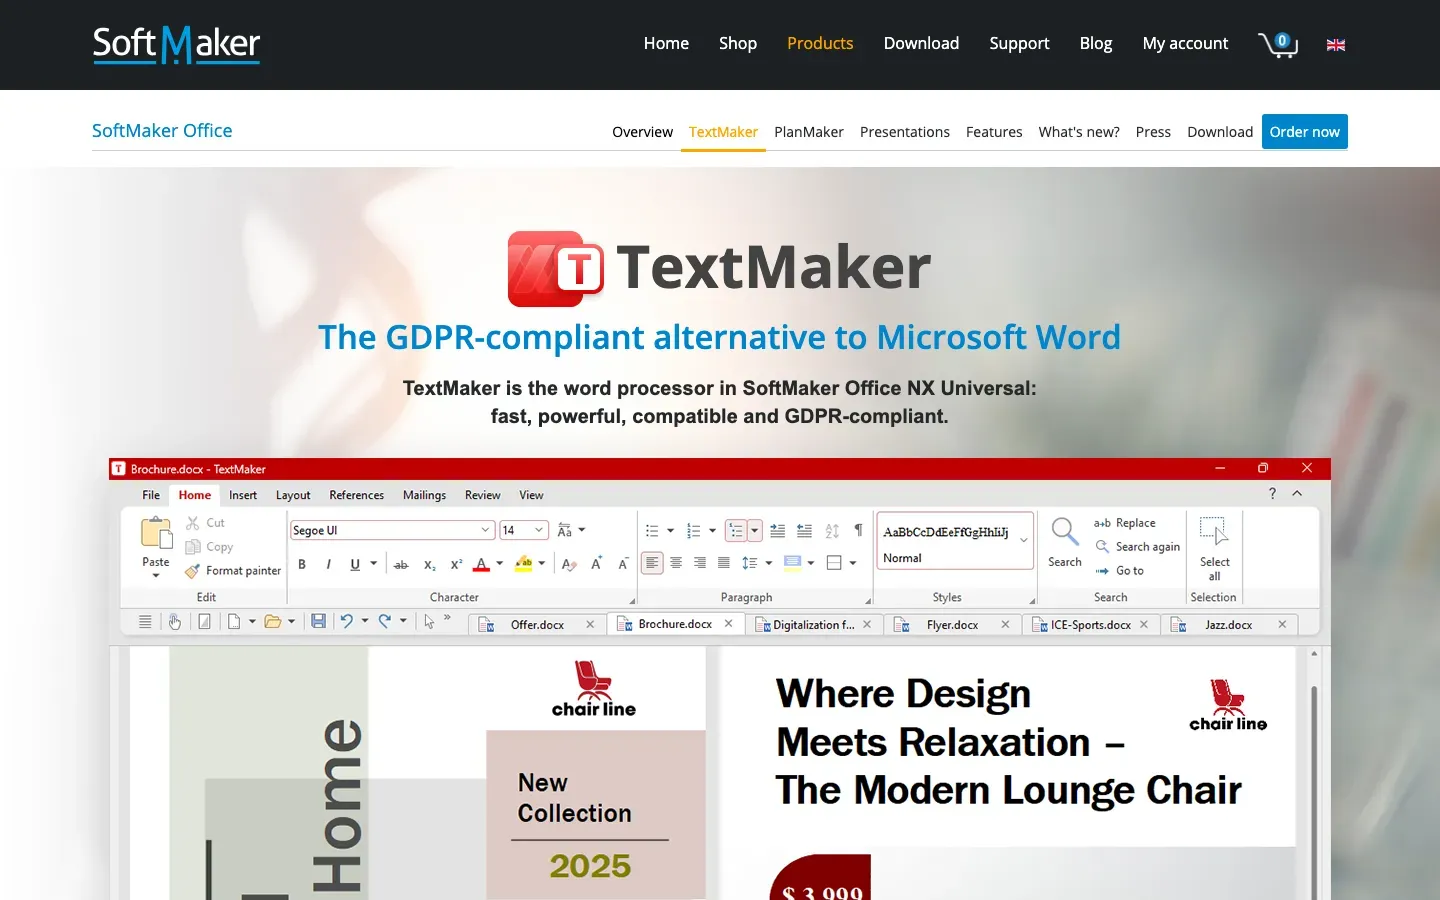Open the References ribbon tab
Viewport: 1440px width, 900px height.
tap(357, 495)
